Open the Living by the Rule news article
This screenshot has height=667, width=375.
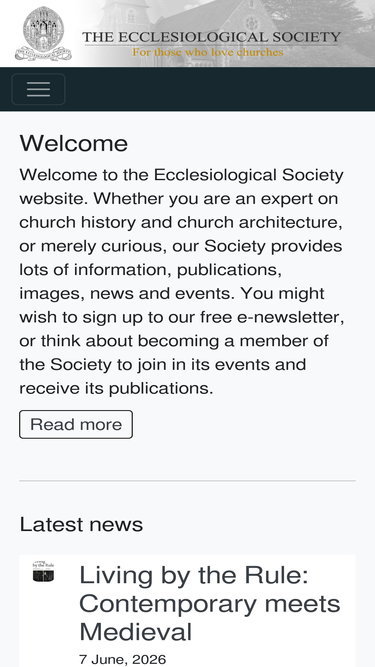(x=210, y=603)
